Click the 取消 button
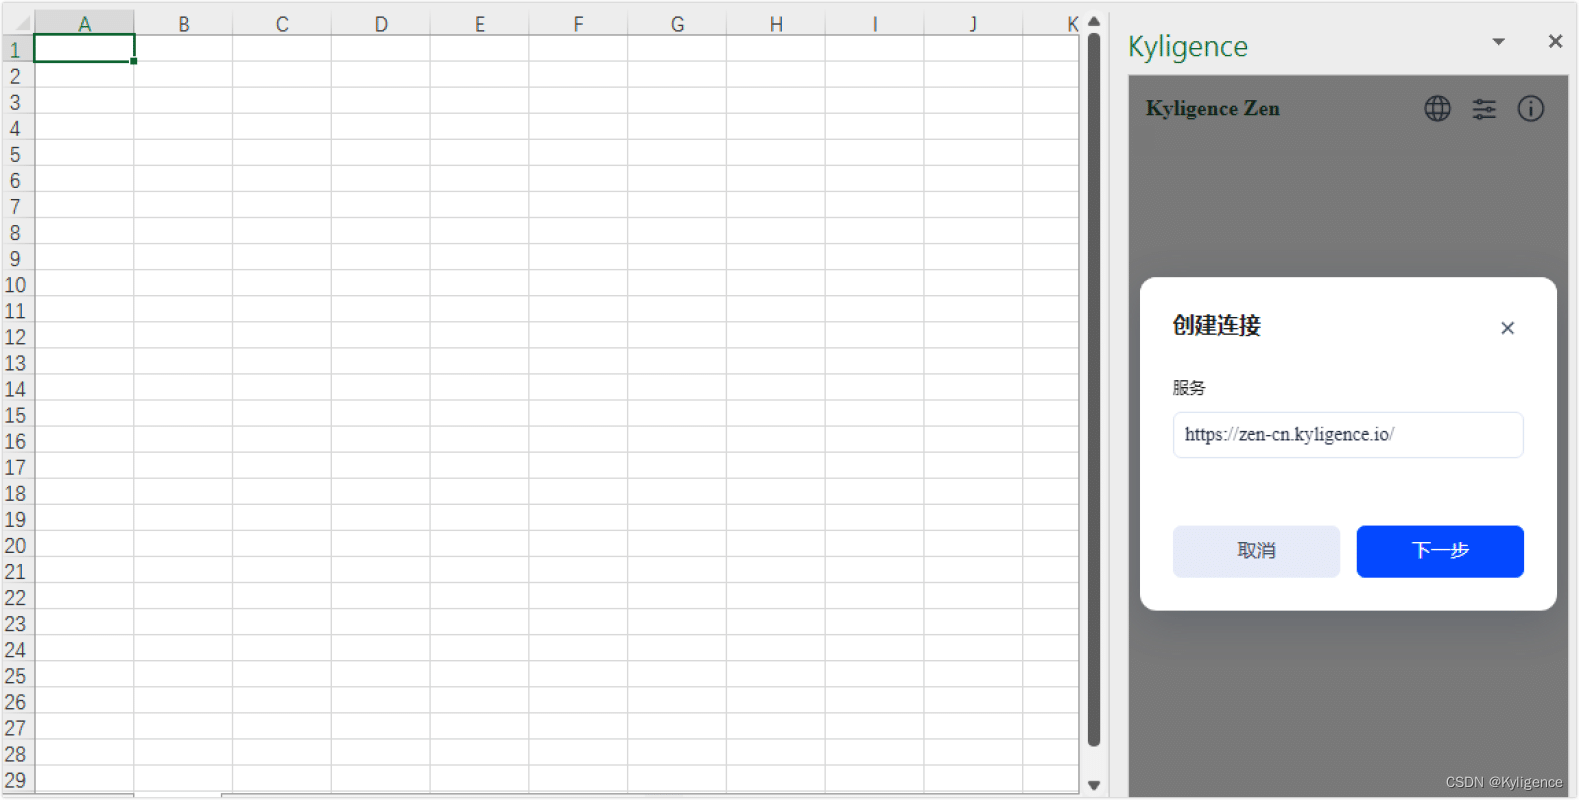 [1256, 551]
